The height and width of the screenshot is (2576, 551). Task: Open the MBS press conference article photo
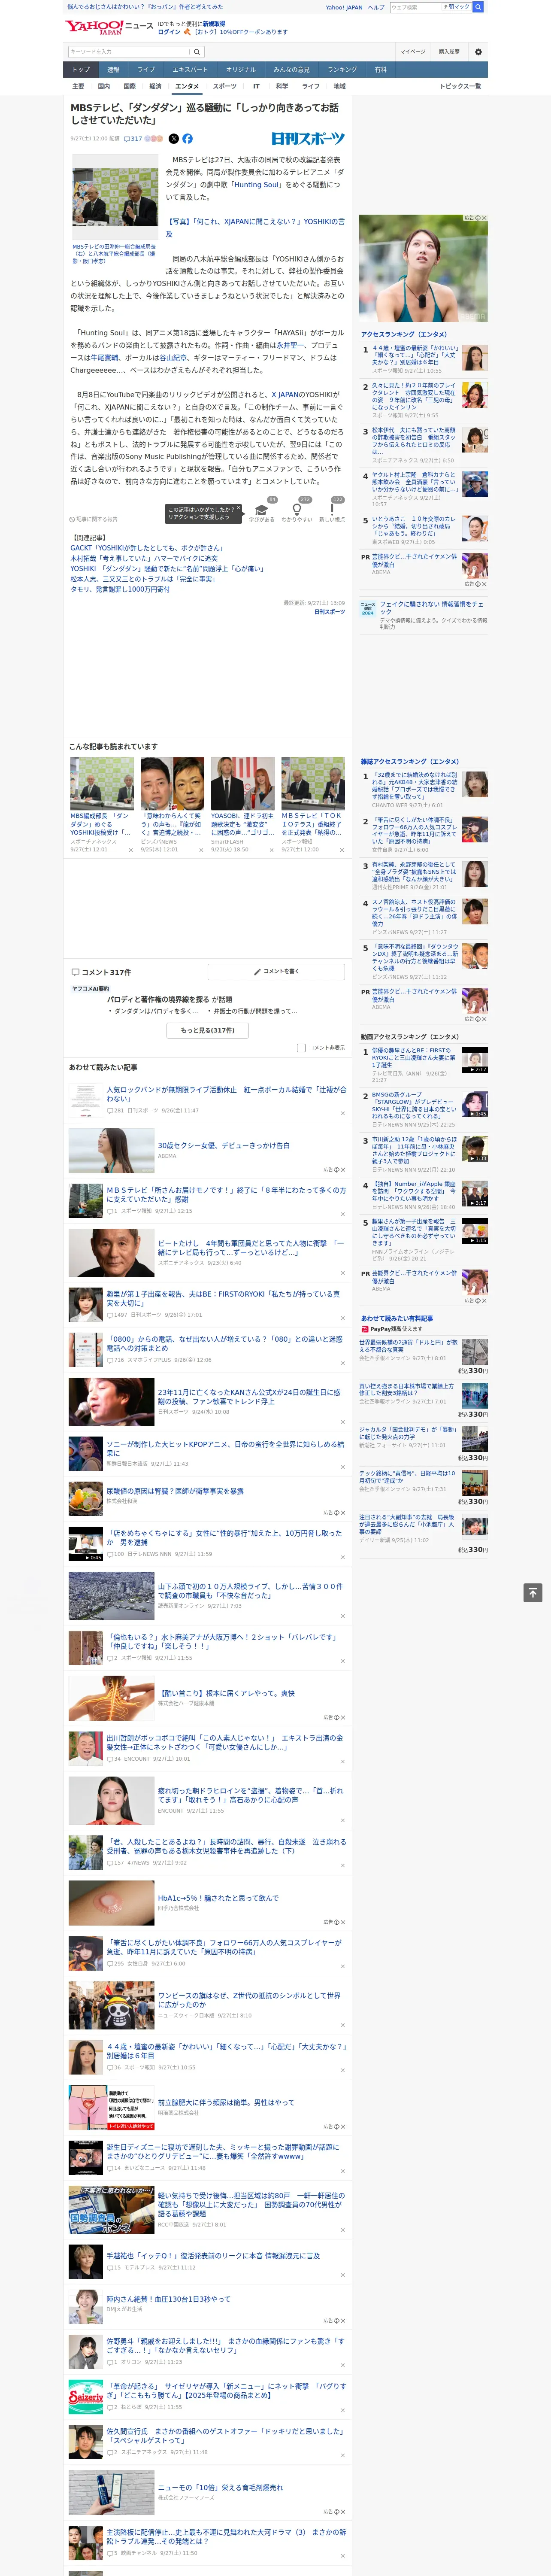click(x=114, y=197)
